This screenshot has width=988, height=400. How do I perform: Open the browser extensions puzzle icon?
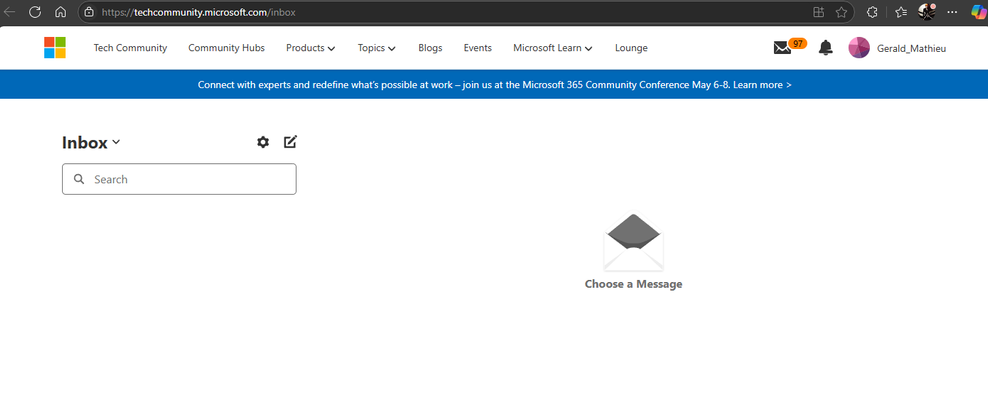(873, 12)
